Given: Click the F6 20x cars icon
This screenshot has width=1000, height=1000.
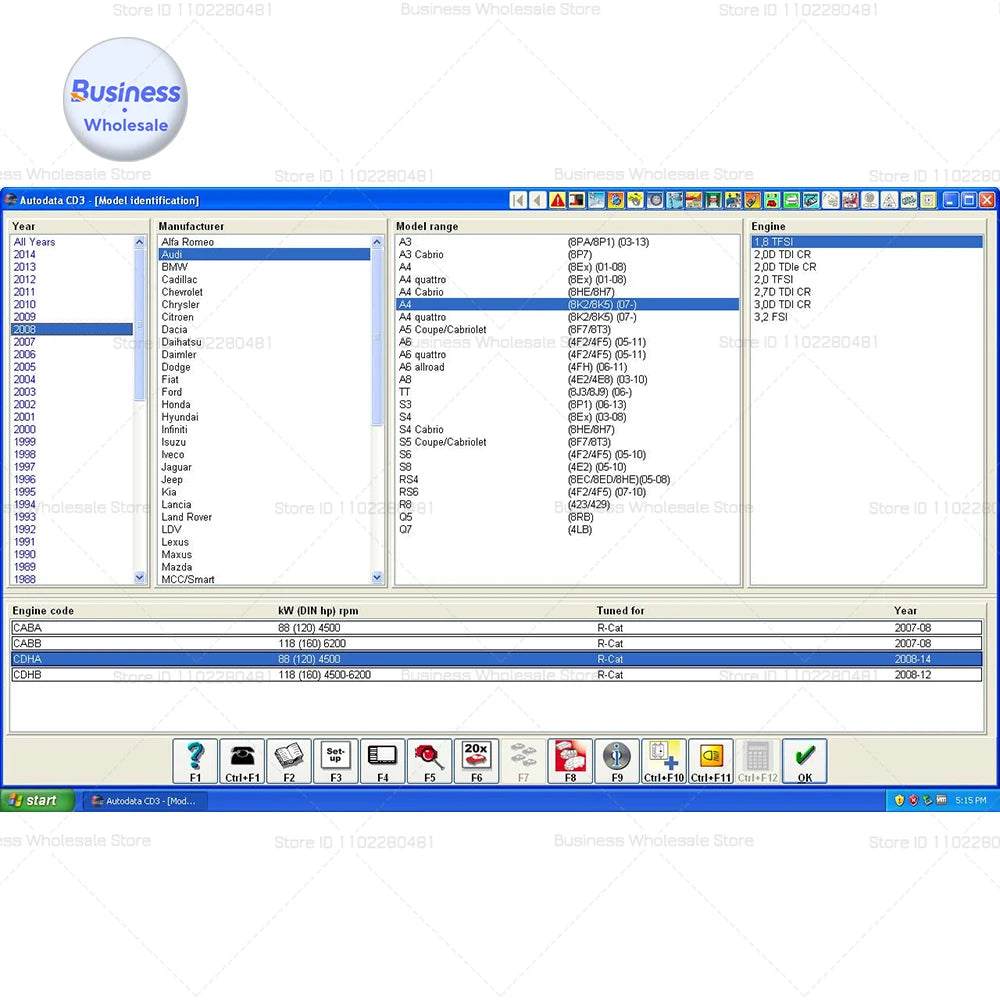Looking at the screenshot, I should coord(476,761).
